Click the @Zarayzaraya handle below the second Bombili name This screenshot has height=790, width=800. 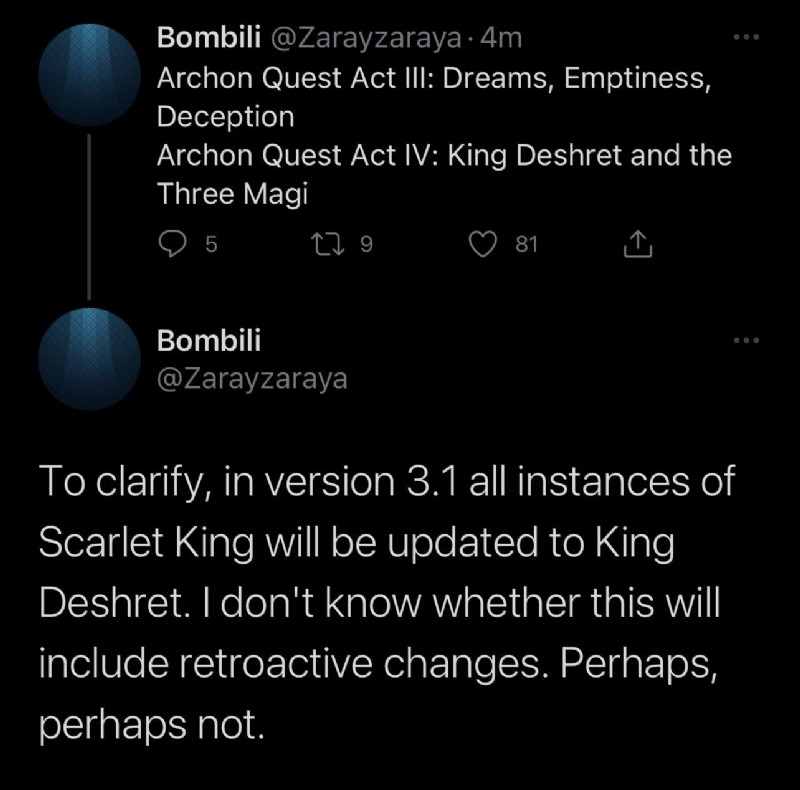[253, 379]
